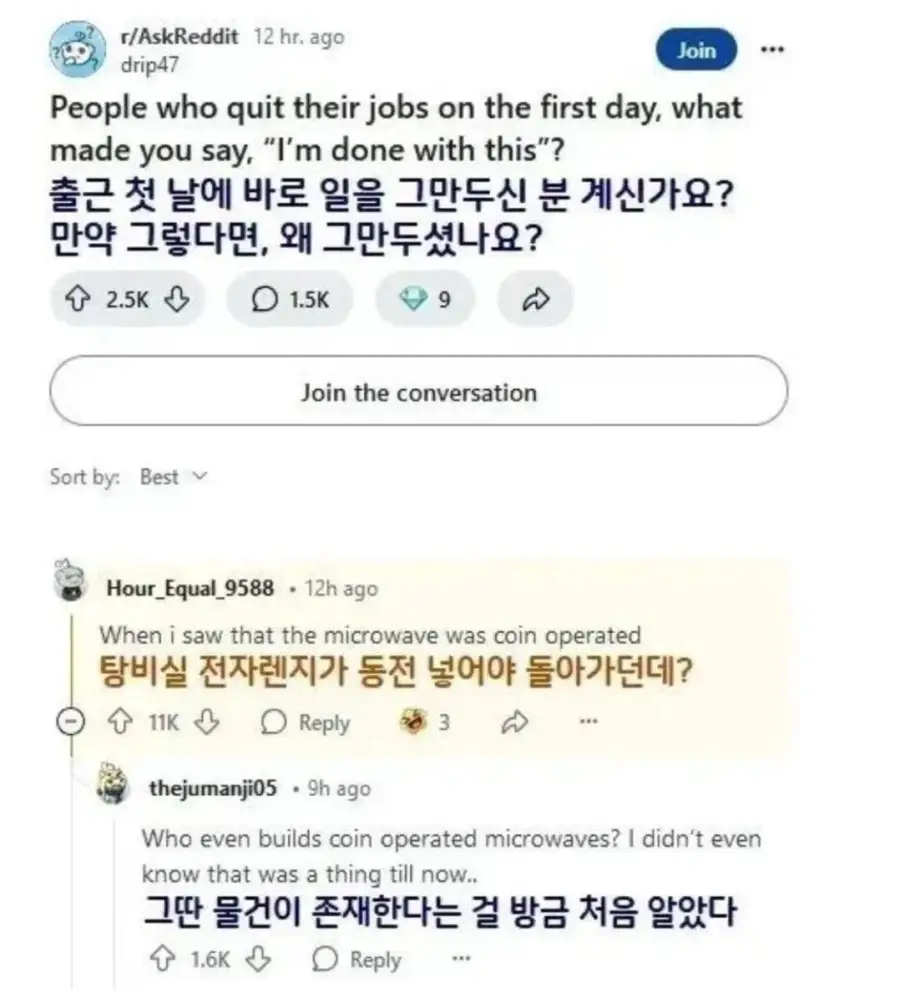Open the post's 1.5K comments

(x=290, y=299)
